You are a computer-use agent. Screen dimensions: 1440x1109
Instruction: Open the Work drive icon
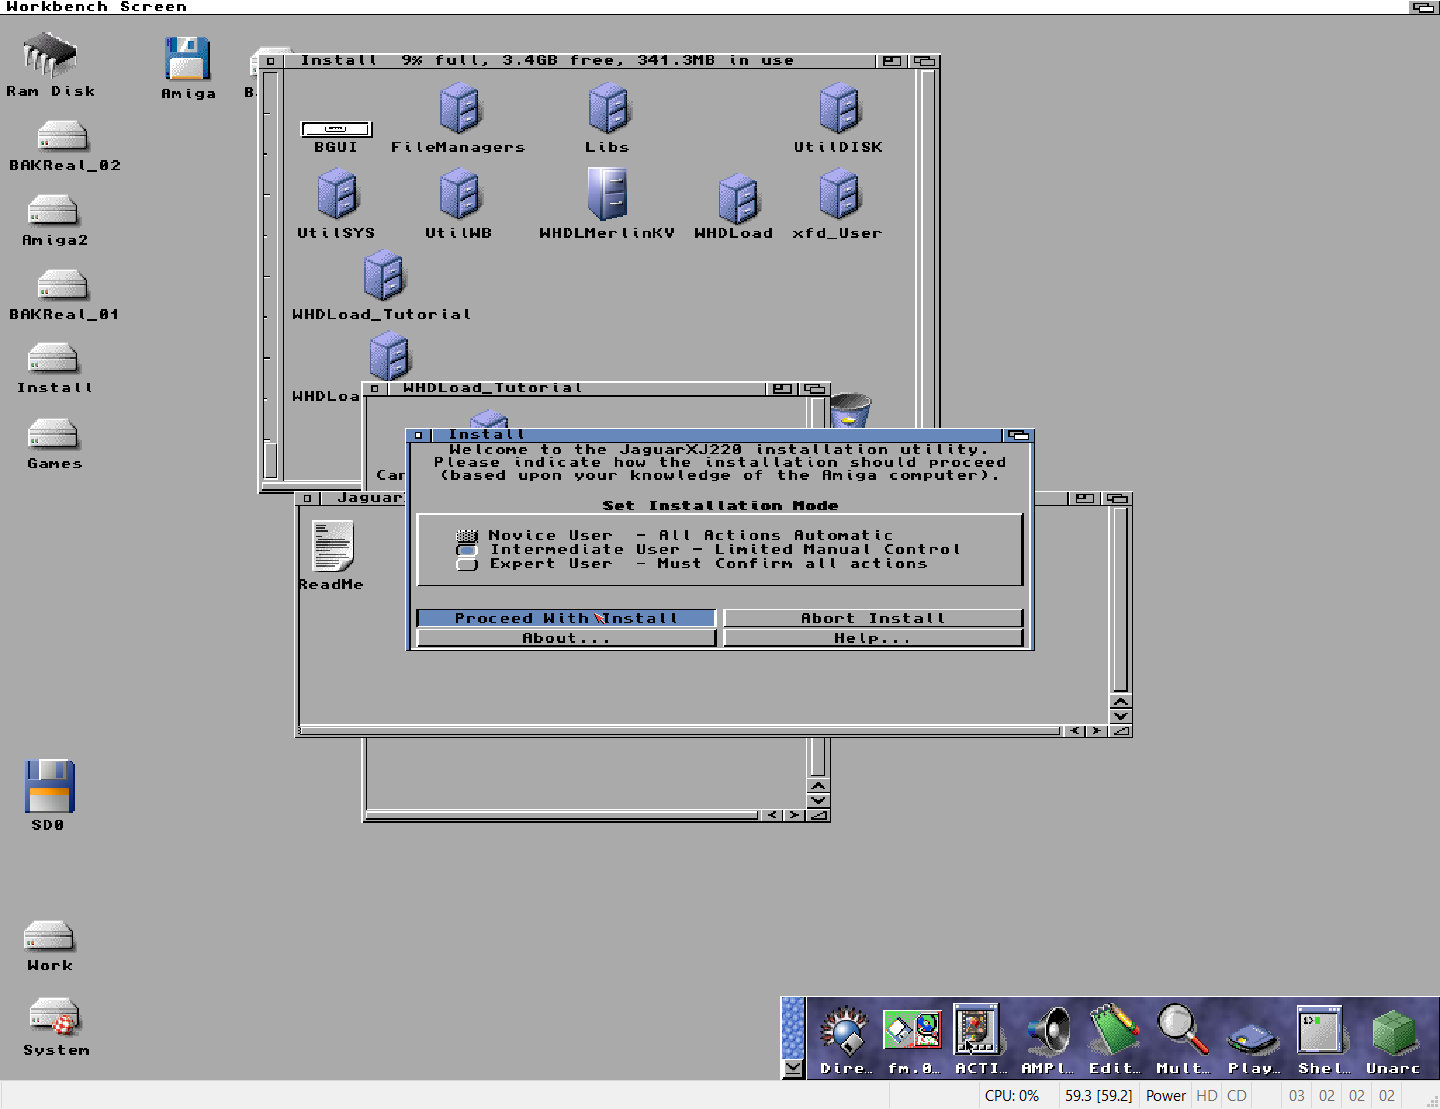49,937
